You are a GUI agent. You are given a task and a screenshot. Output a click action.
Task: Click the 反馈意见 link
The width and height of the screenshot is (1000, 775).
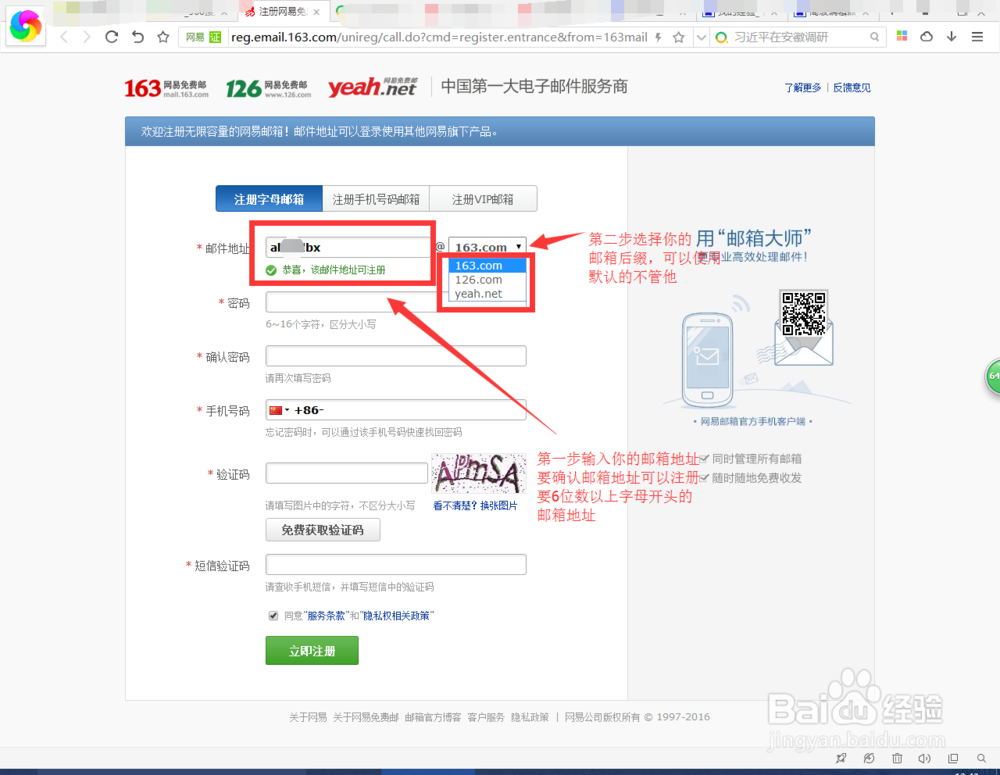point(851,87)
